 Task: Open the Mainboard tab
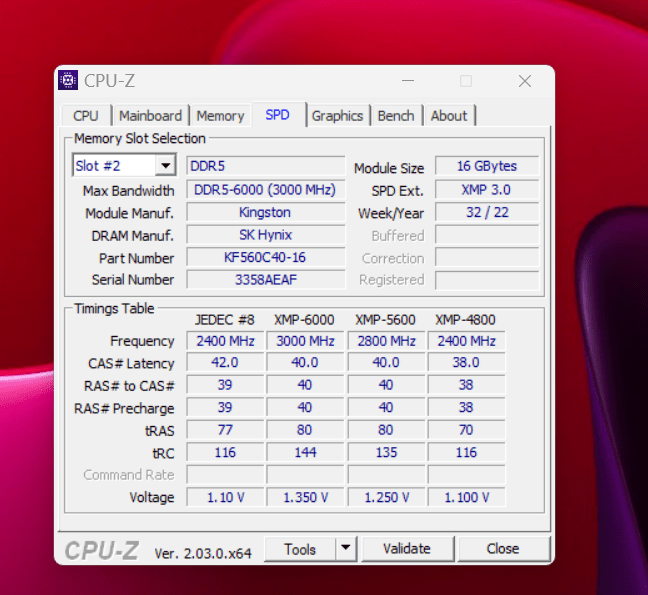(150, 116)
